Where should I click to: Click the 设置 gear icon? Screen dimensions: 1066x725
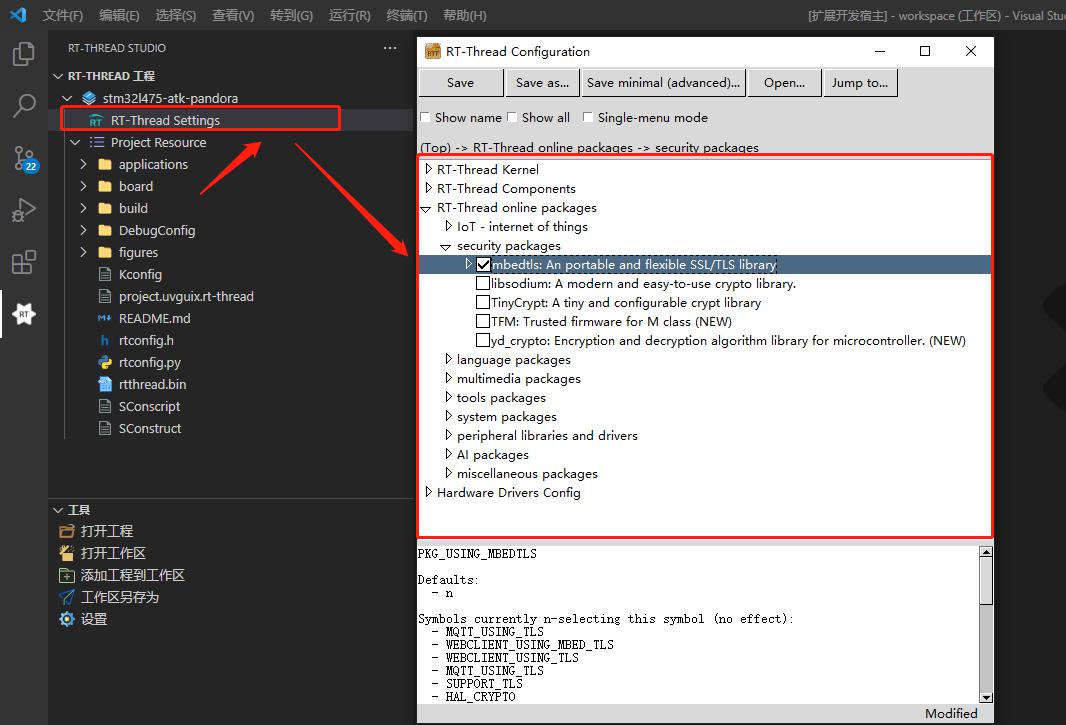(67, 619)
